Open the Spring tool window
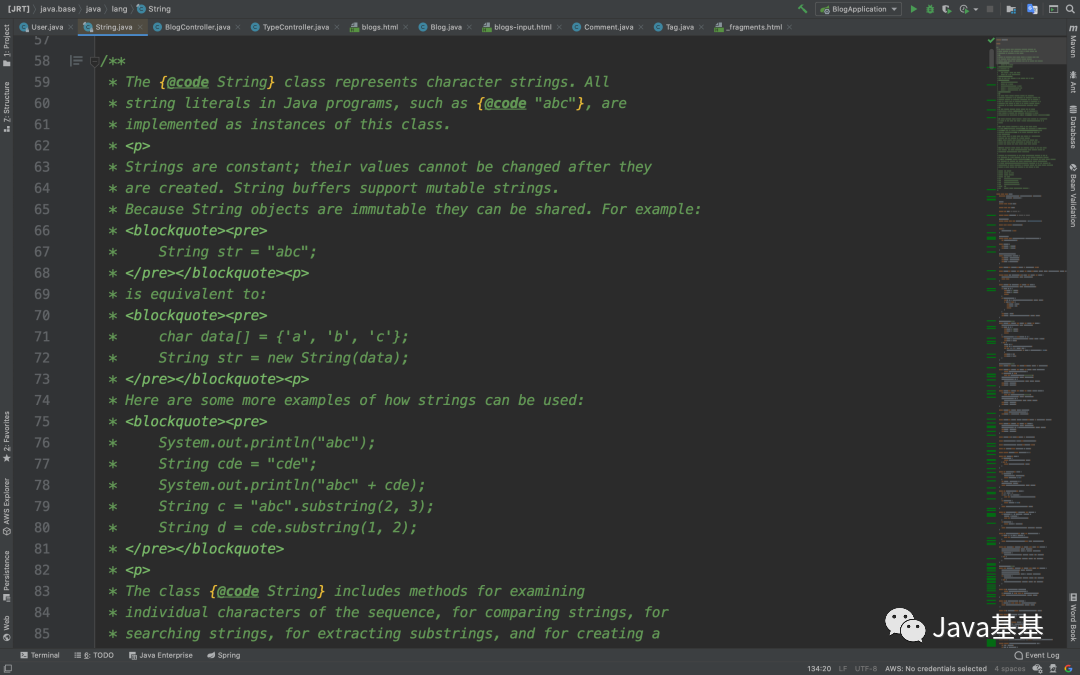 pos(224,655)
